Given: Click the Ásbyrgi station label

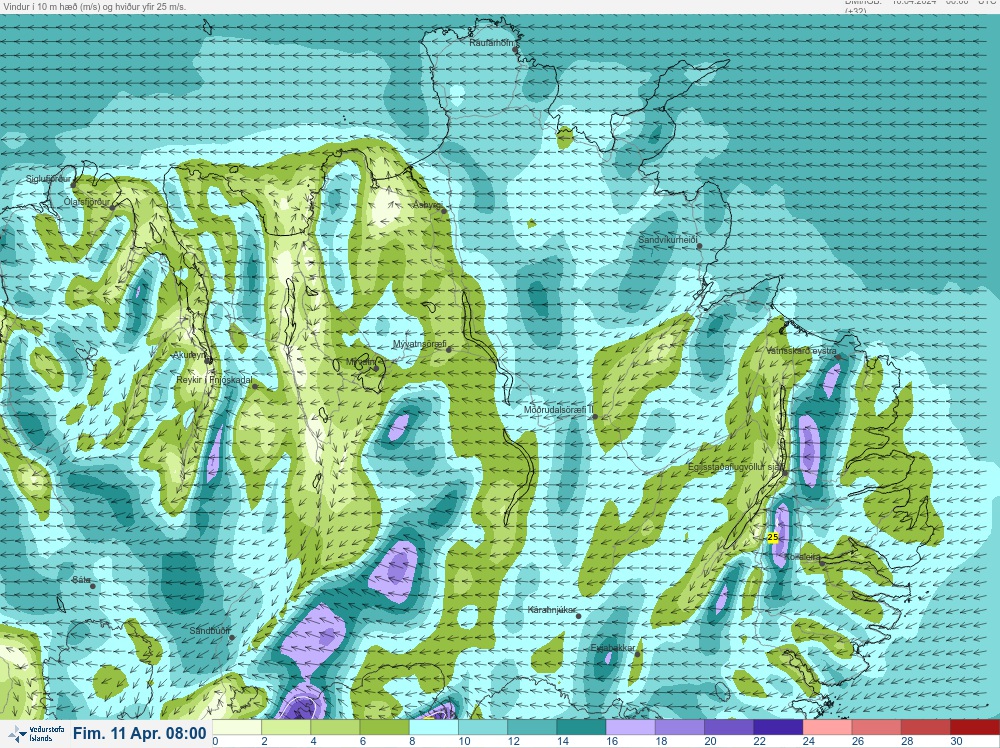Looking at the screenshot, I should [427, 205].
